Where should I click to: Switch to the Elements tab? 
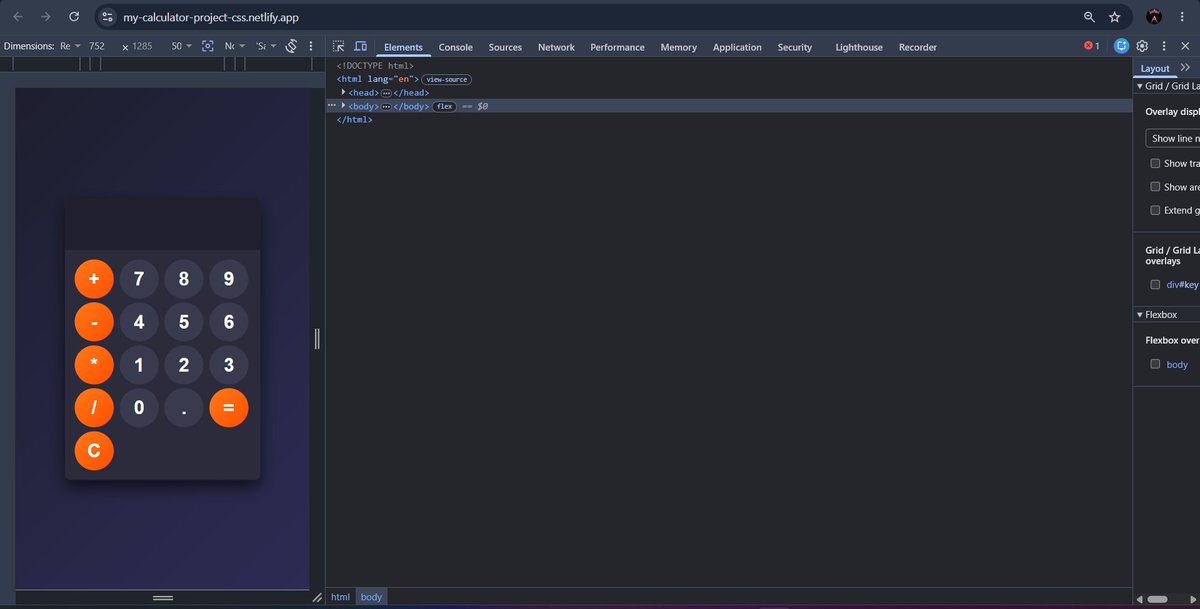point(403,47)
